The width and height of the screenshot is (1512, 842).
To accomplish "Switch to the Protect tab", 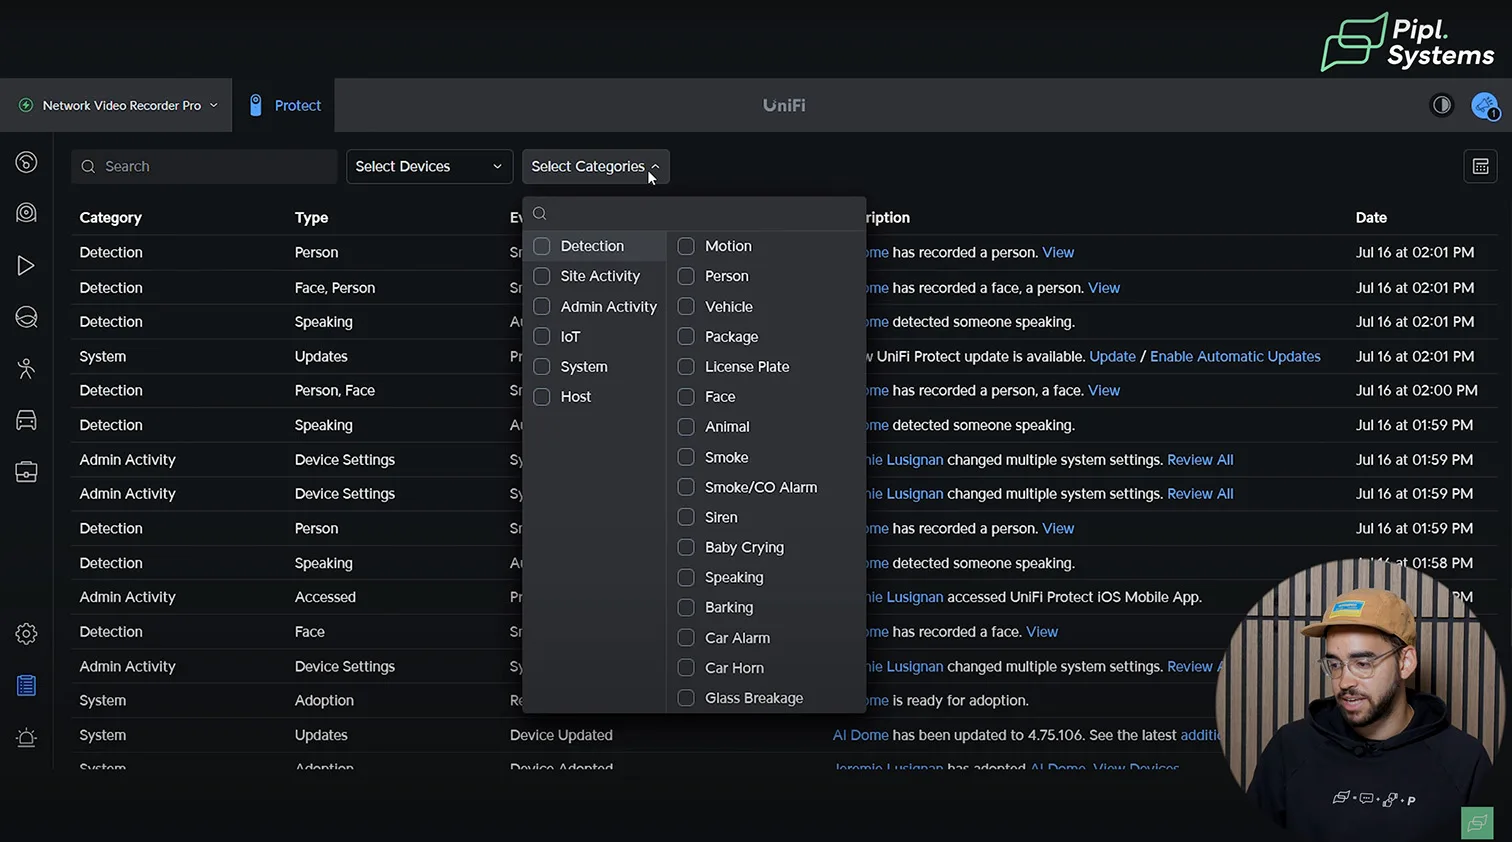I will [x=285, y=105].
